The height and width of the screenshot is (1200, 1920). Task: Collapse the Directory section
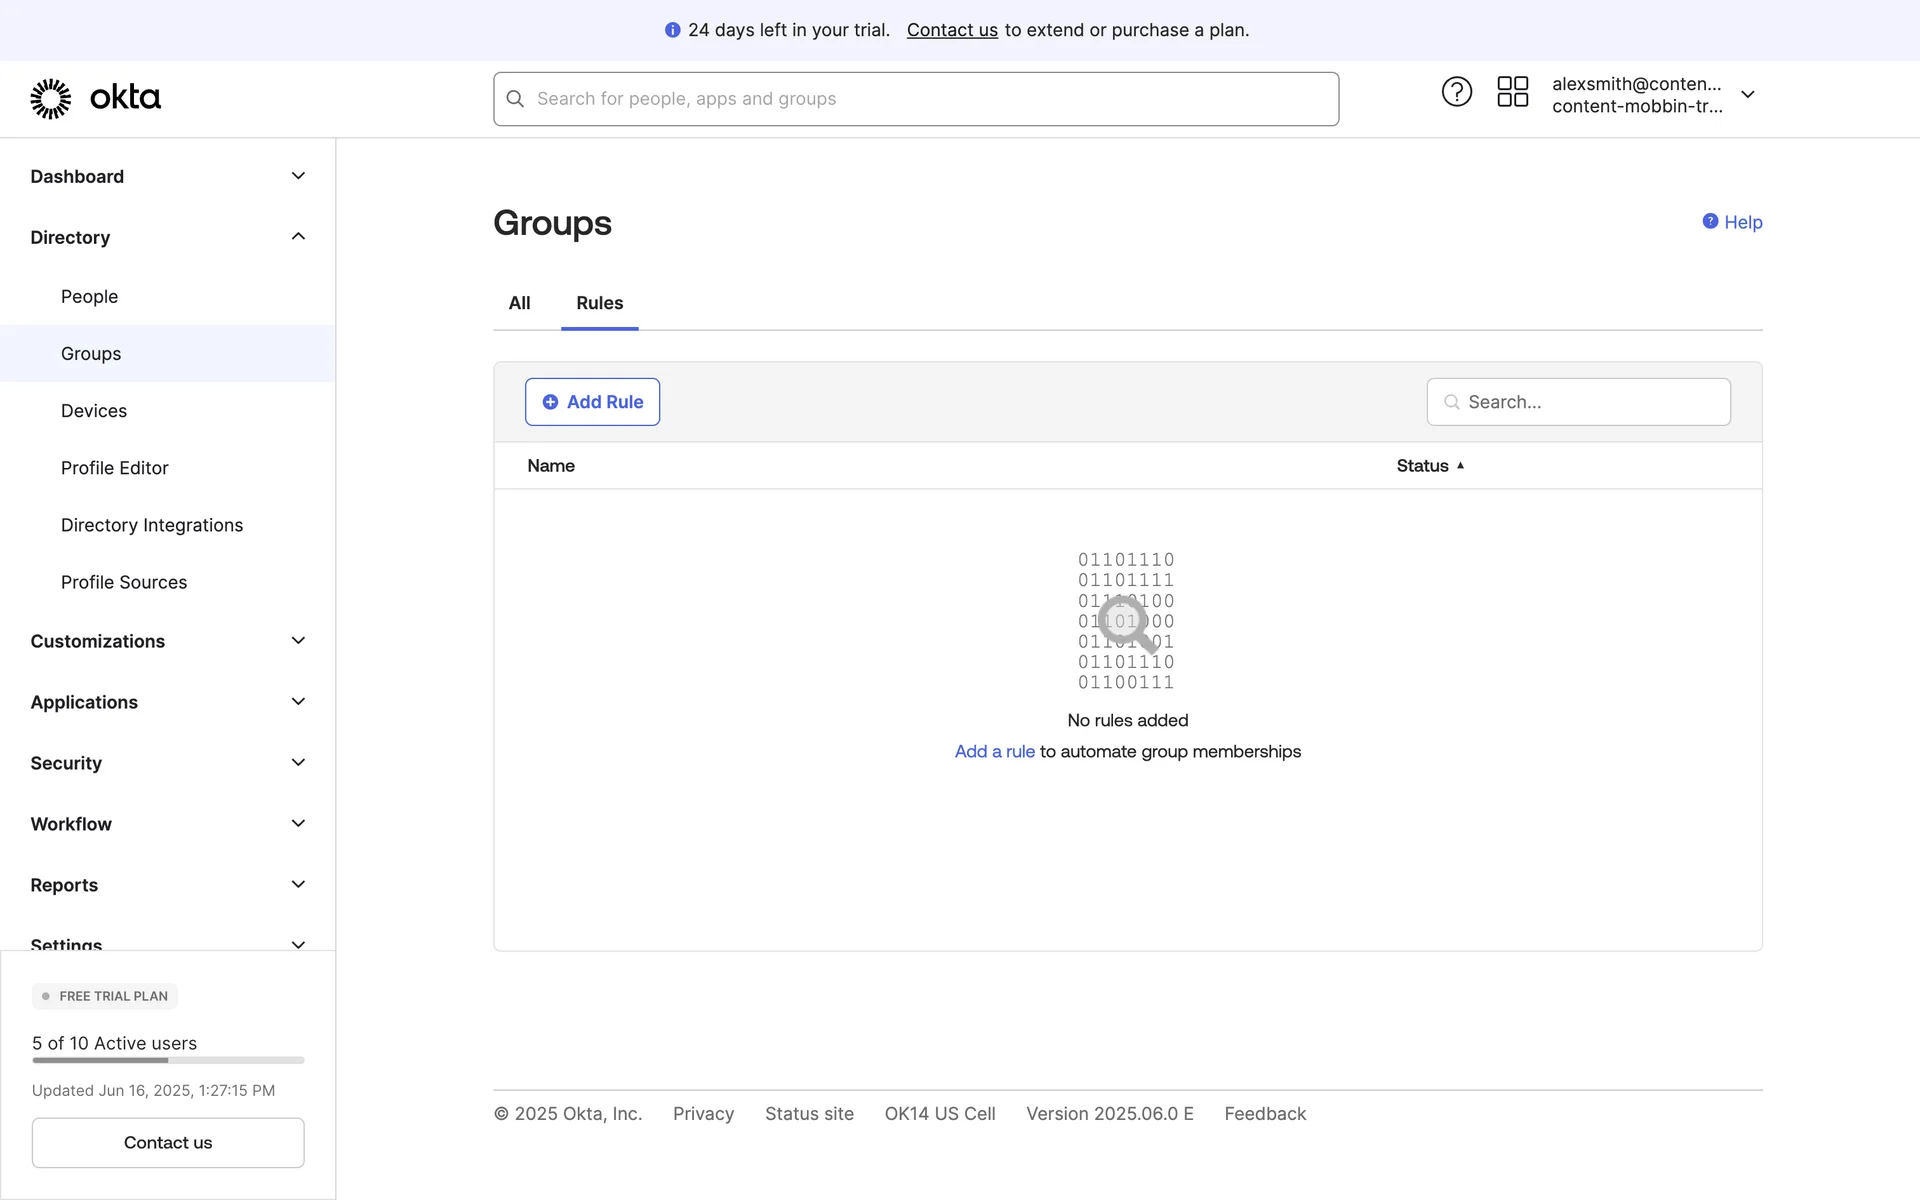click(x=298, y=237)
